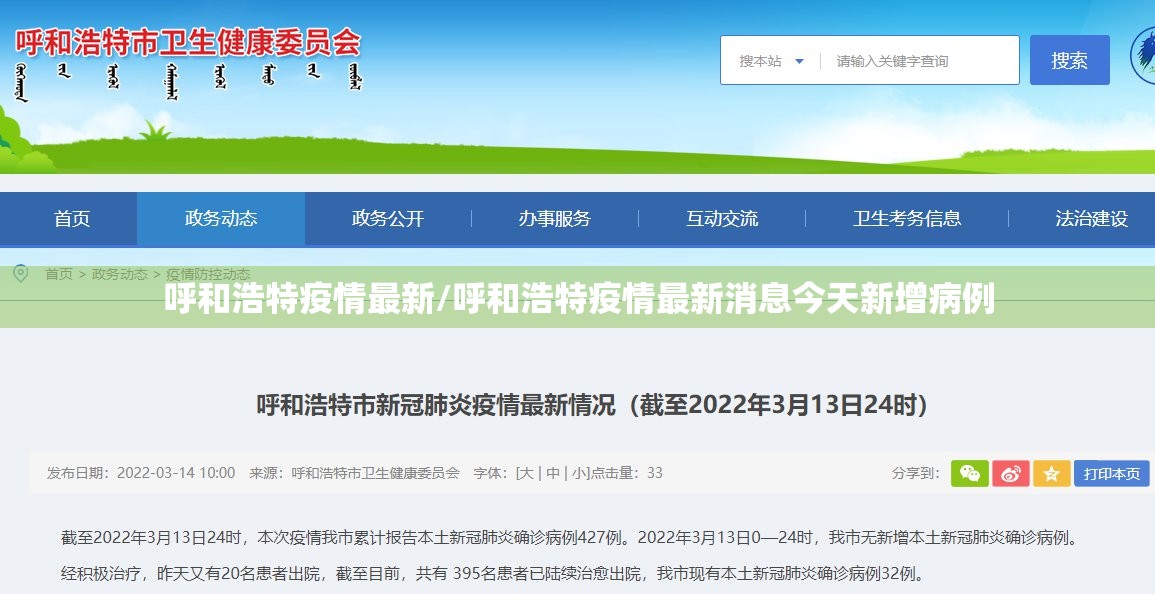
Task: Click the paragraph beginning 截至2022年3月13日24时
Action: [x=571, y=537]
